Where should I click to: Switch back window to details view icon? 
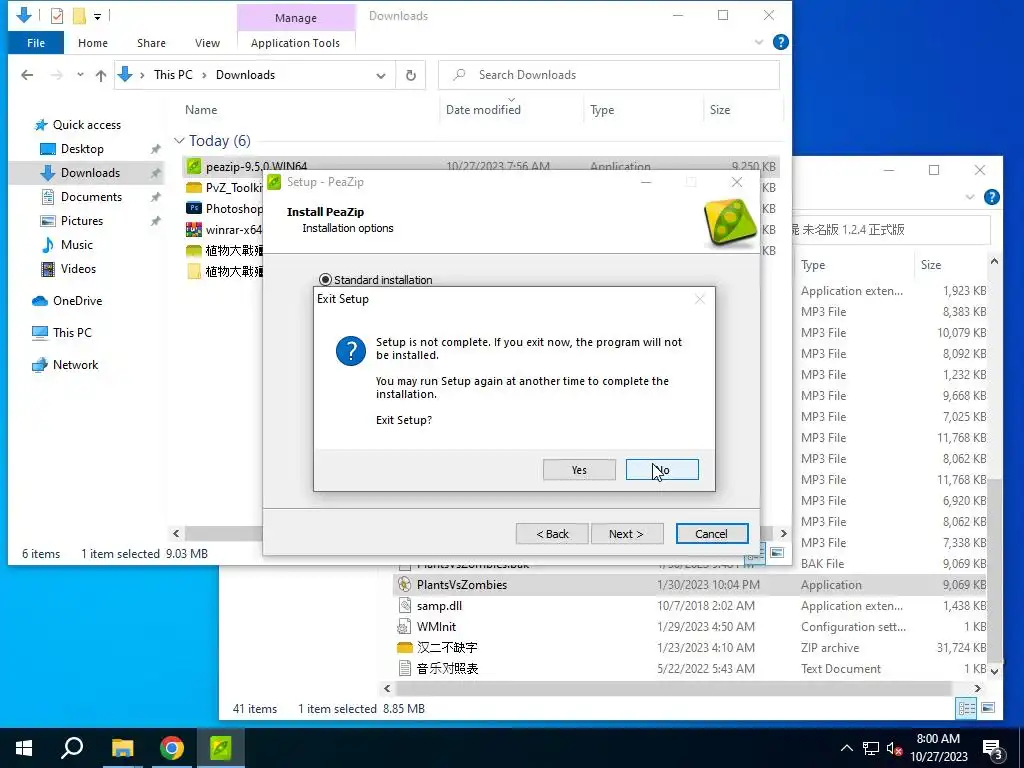967,709
